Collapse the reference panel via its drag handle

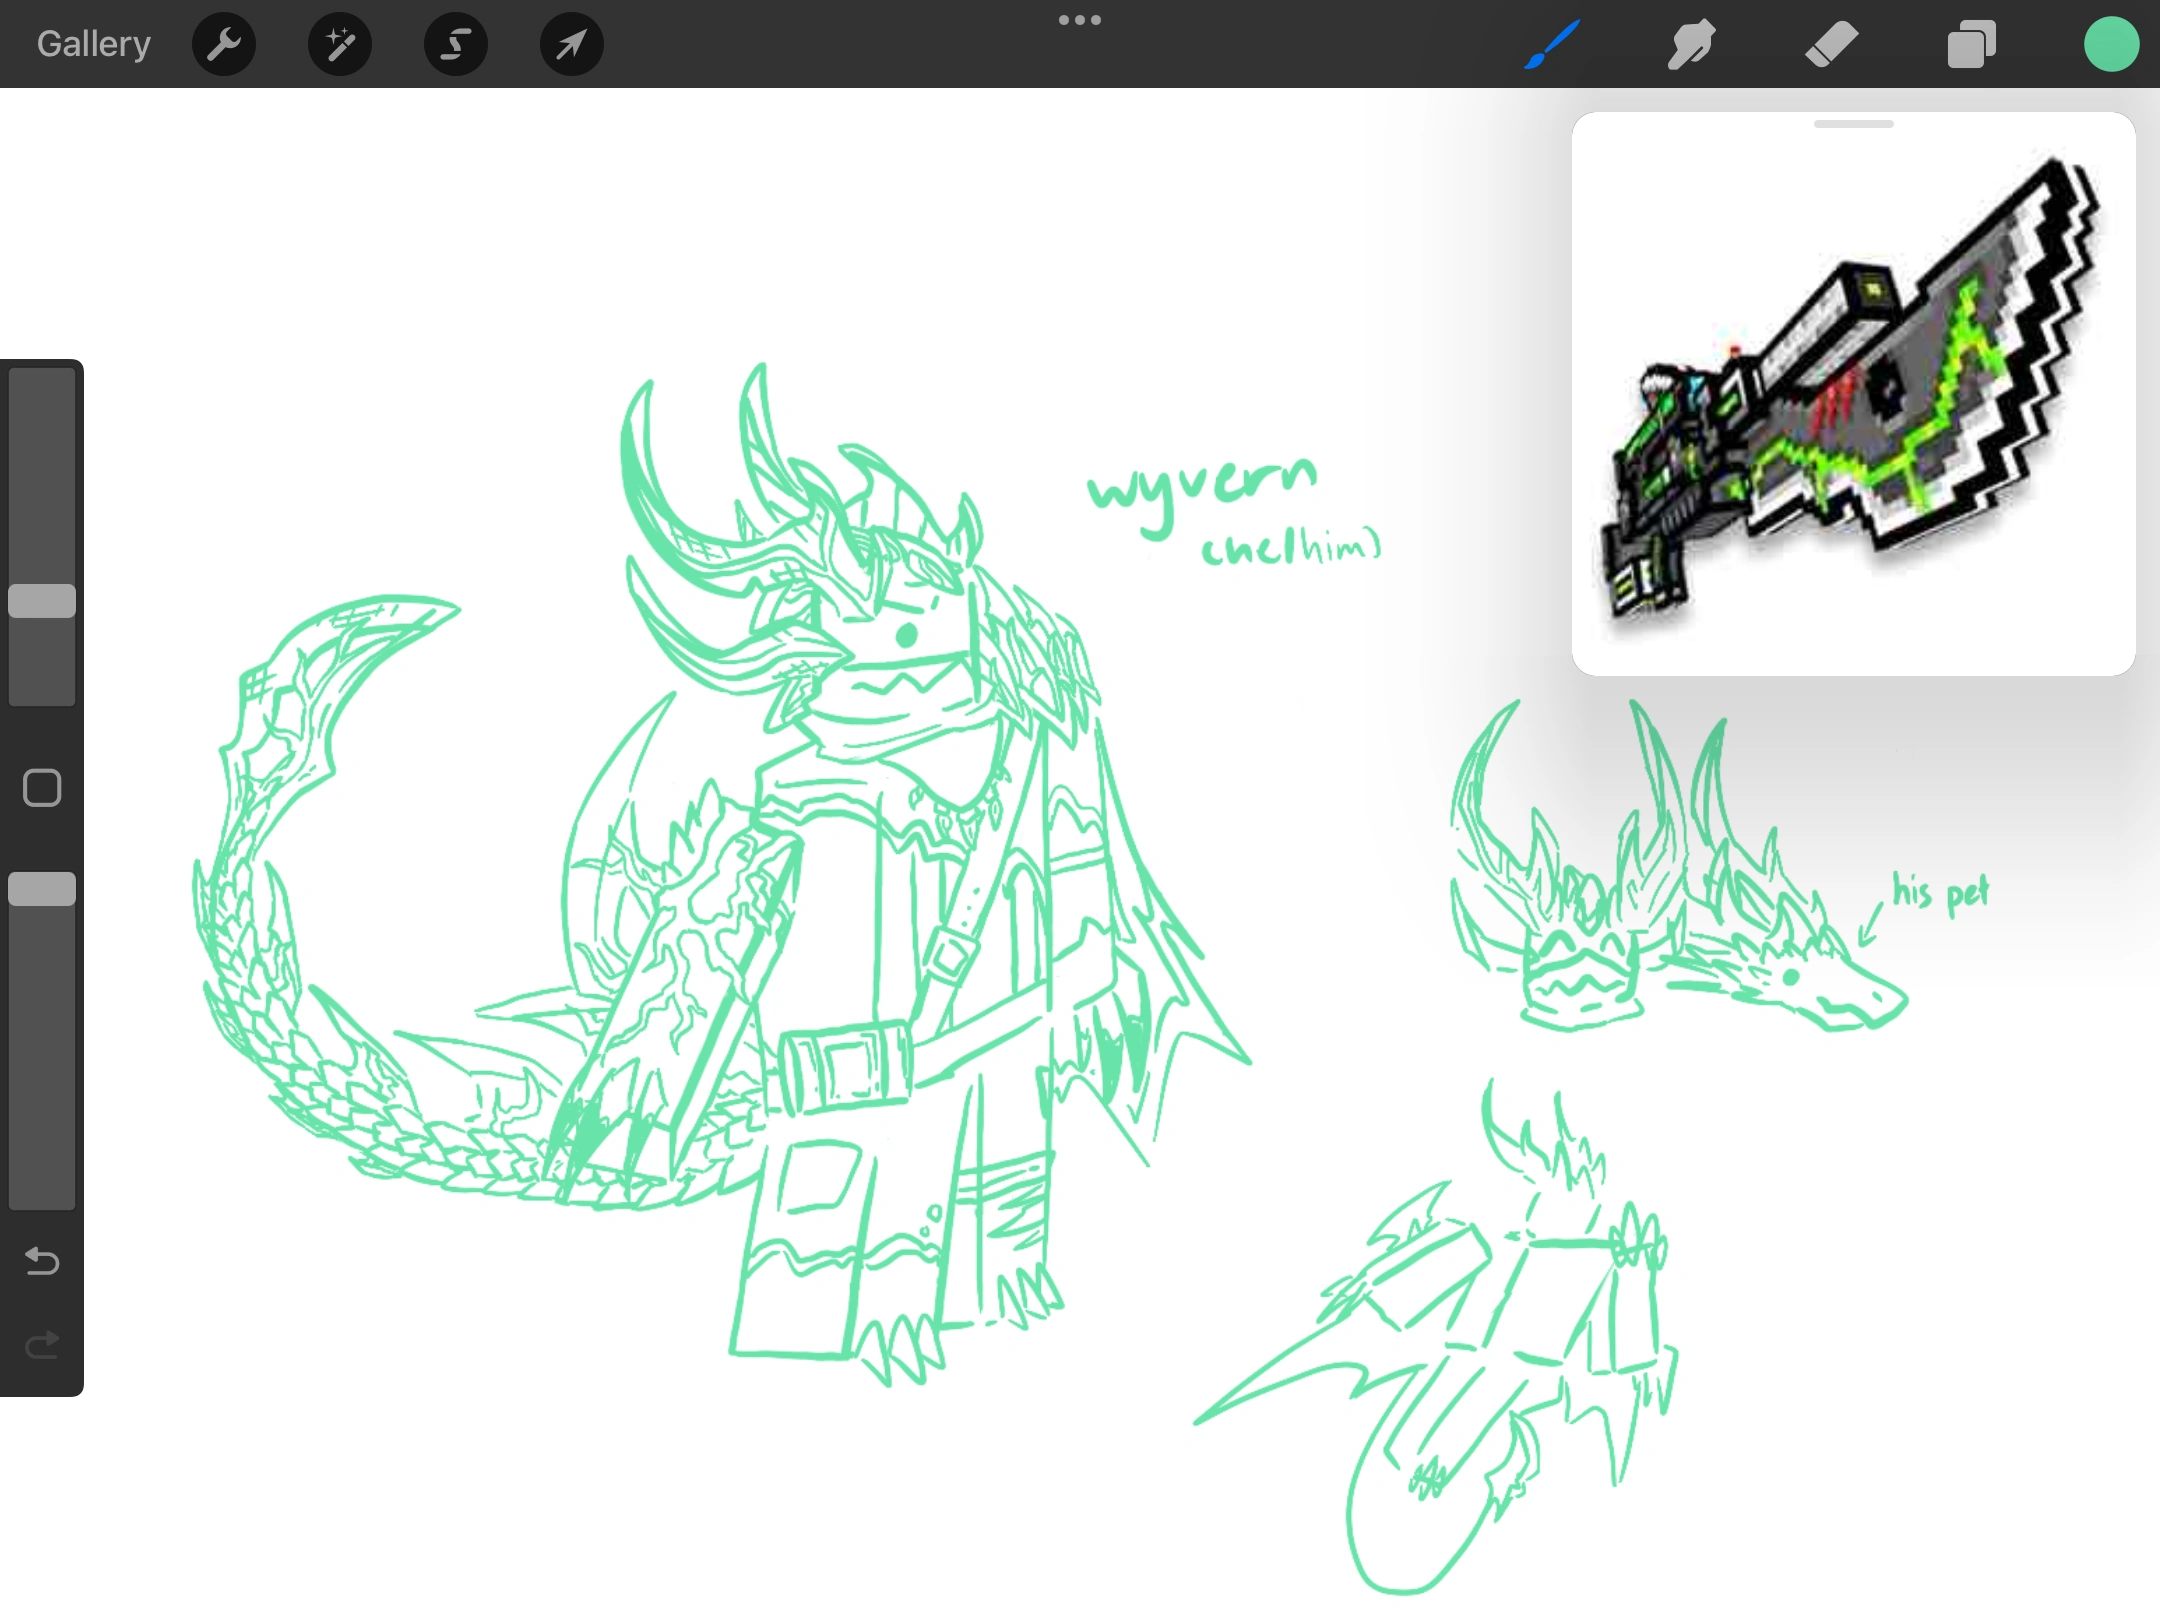1854,124
